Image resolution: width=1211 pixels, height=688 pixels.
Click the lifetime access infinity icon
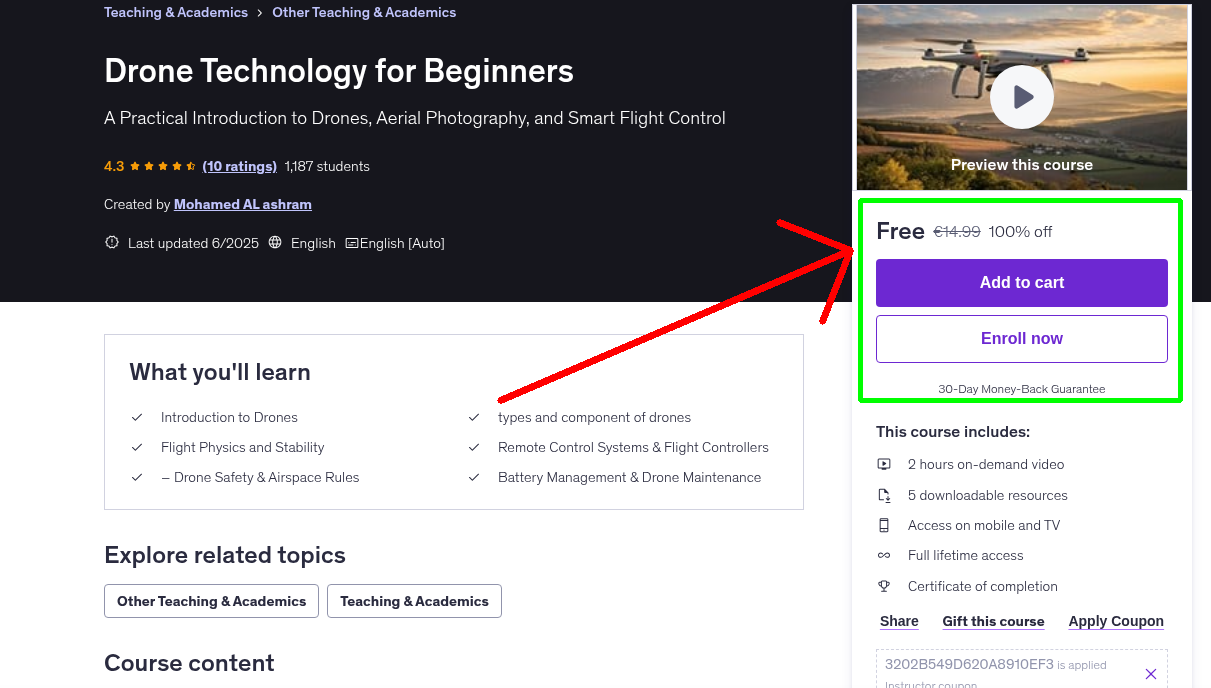pos(884,555)
